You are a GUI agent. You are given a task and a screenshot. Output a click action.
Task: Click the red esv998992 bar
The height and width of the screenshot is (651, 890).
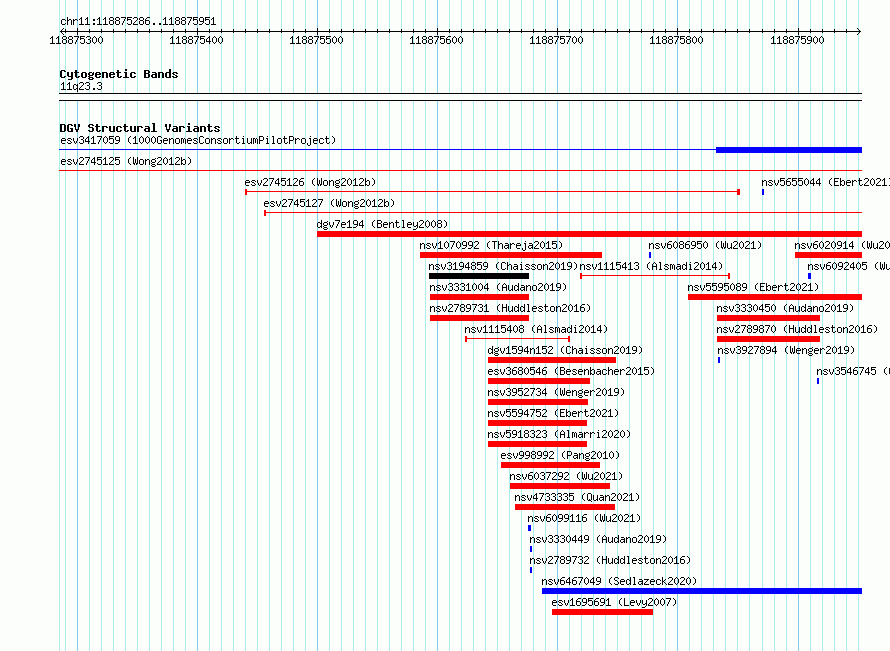click(x=551, y=465)
